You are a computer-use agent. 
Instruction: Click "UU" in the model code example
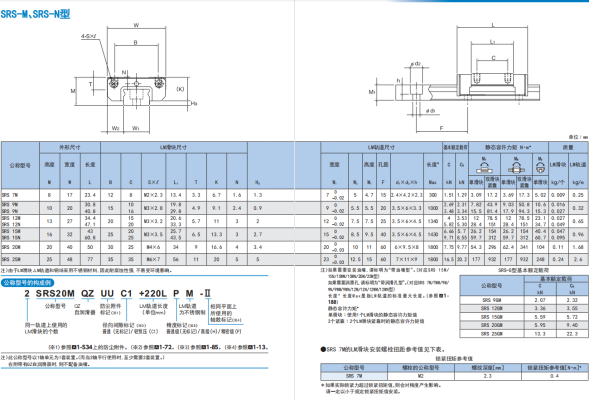click(x=107, y=293)
